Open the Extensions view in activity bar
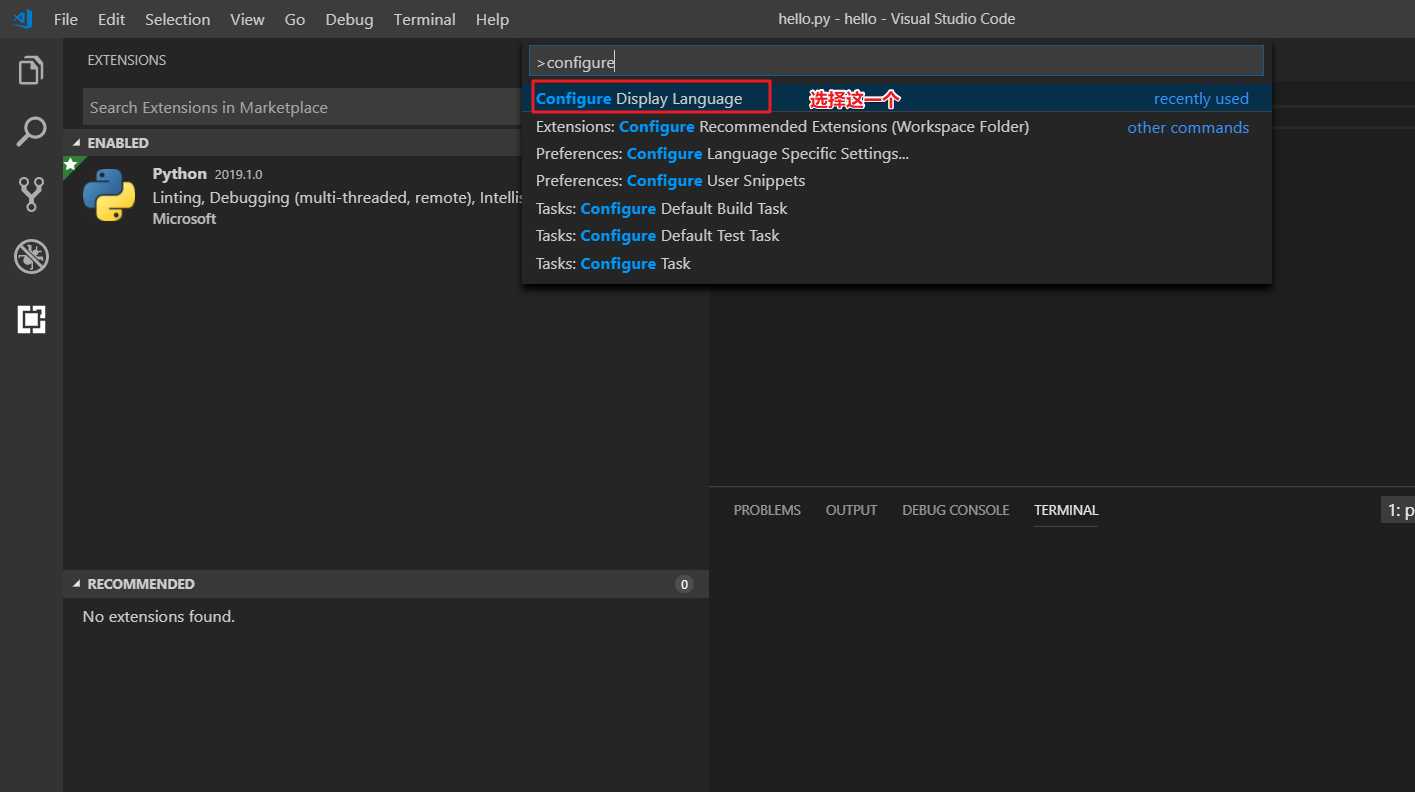Viewport: 1415px width, 792px height. [31, 320]
